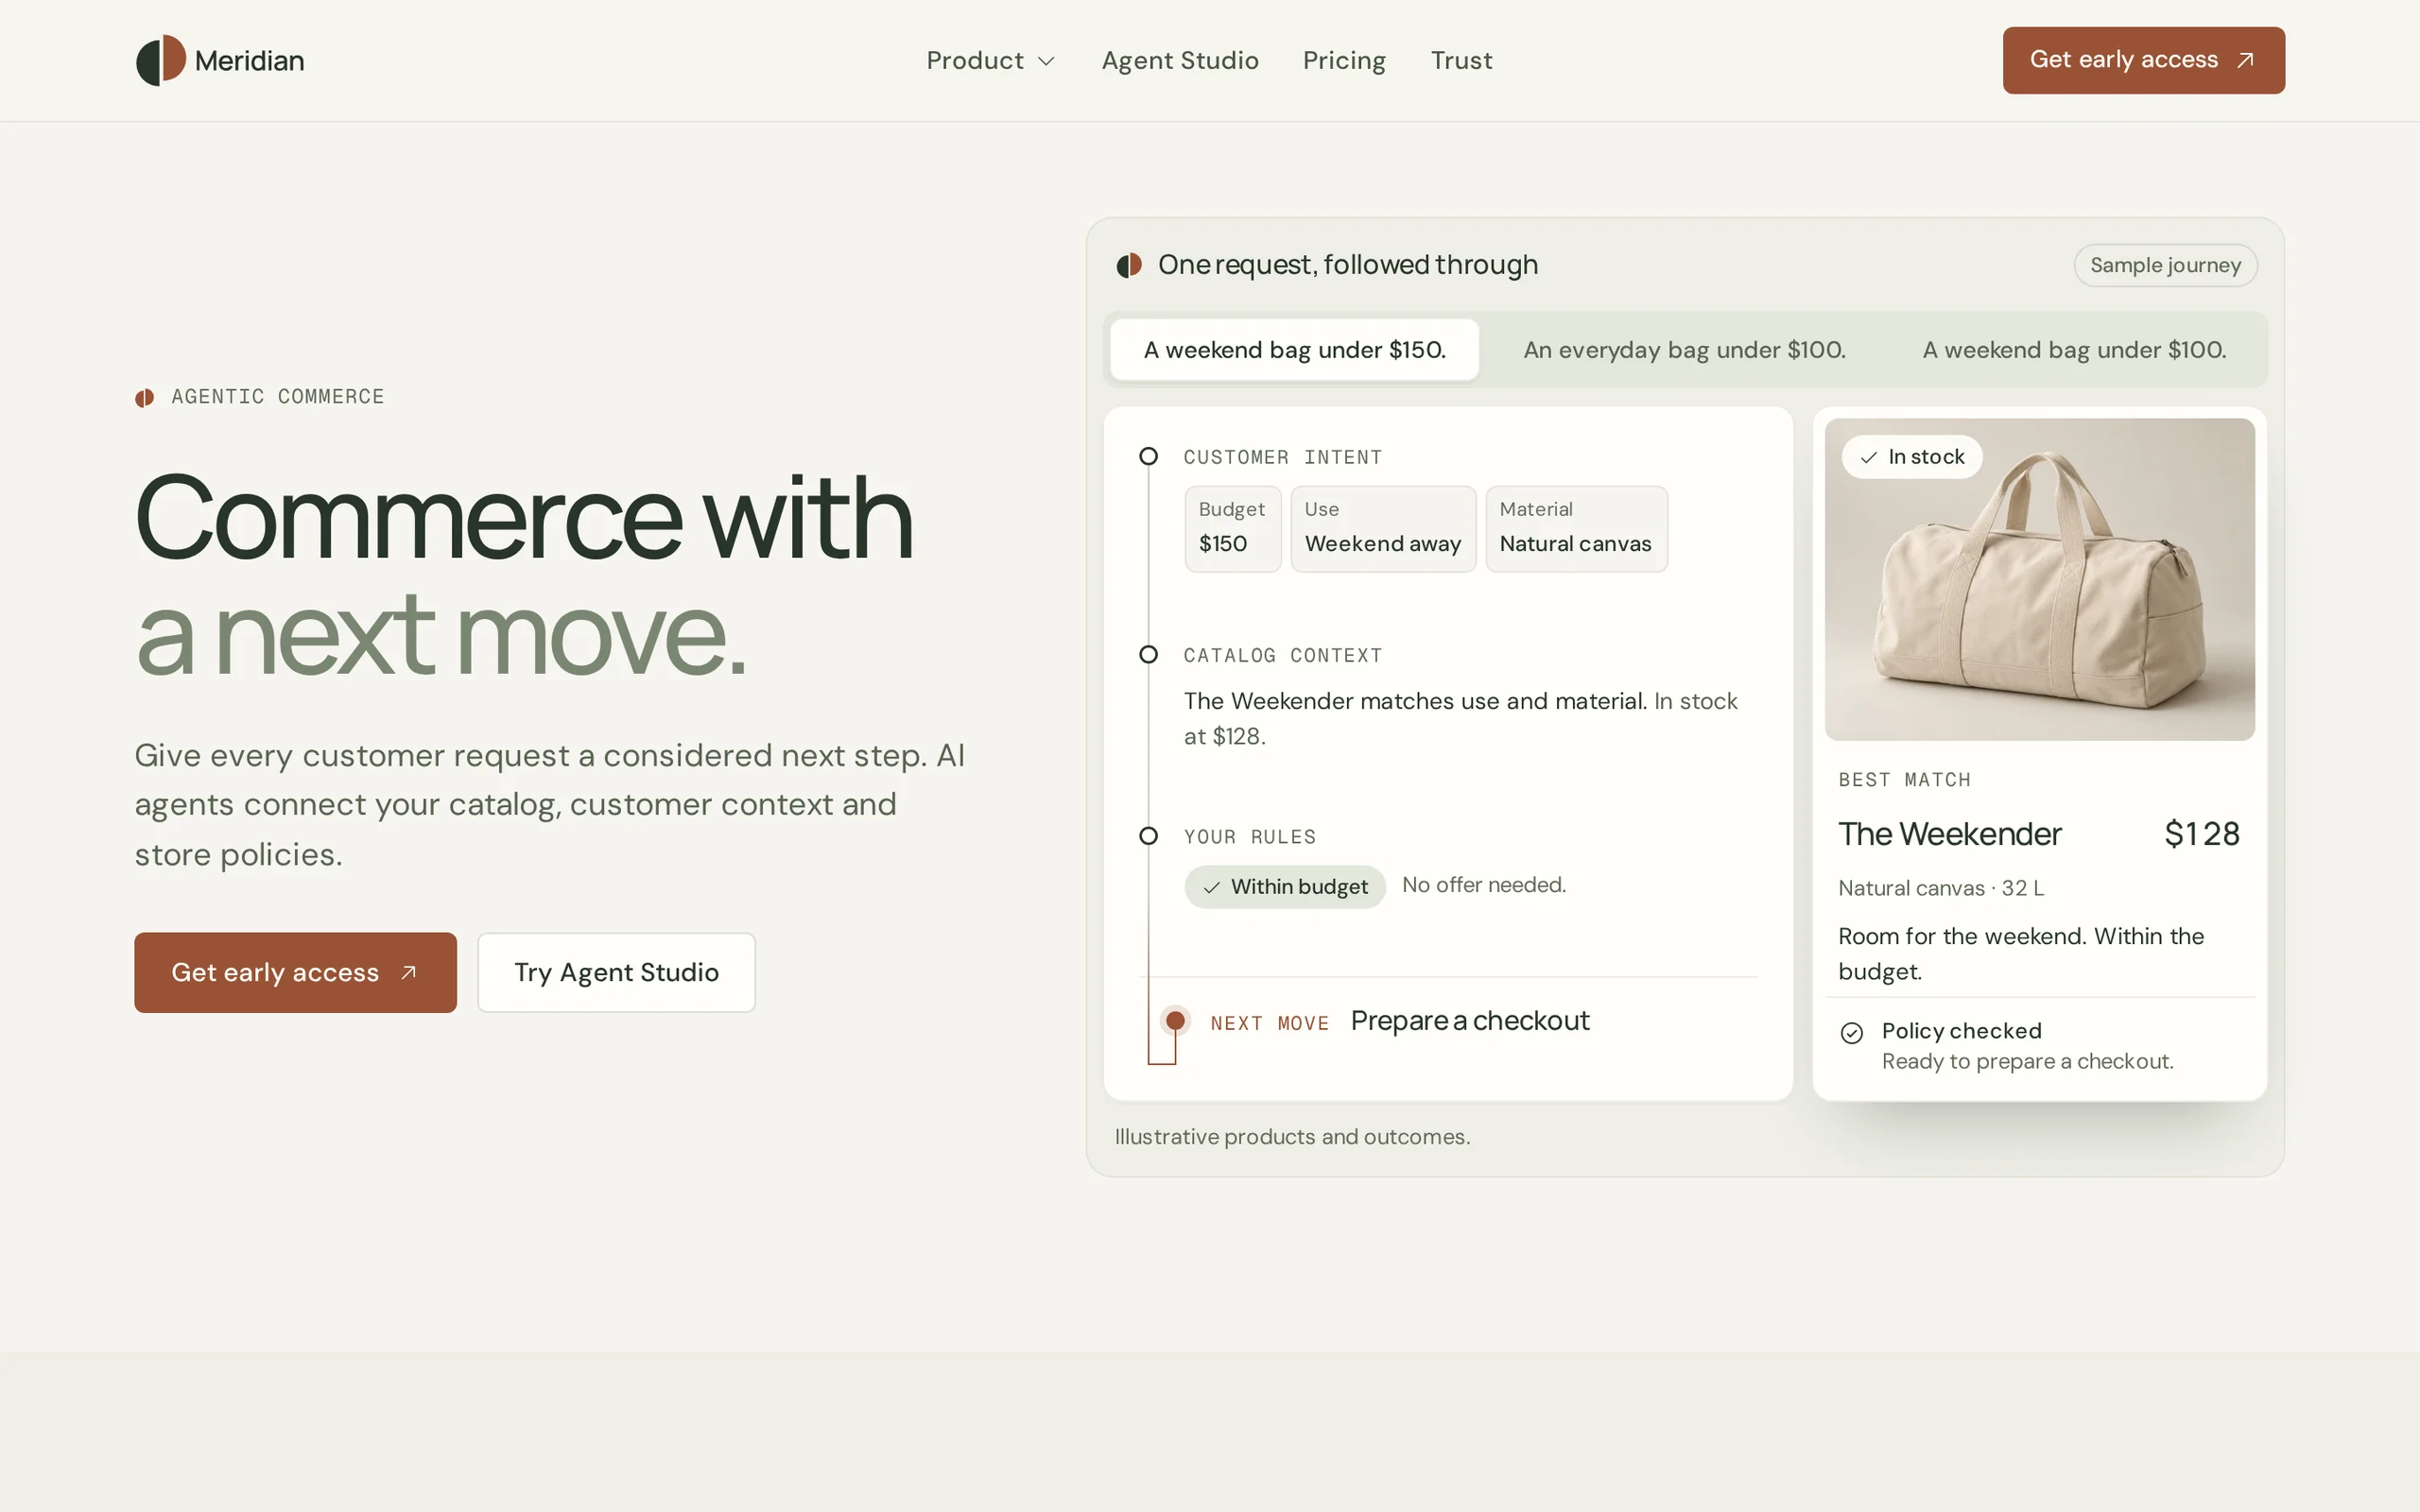This screenshot has height=1512, width=2420.
Task: Click the Within budget checkmark icon
Action: [x=1211, y=887]
